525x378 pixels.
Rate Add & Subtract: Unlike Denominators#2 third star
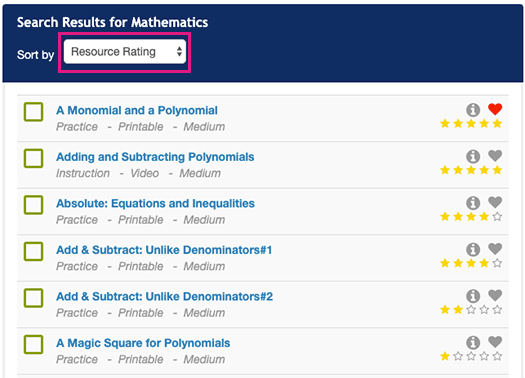[471, 309]
